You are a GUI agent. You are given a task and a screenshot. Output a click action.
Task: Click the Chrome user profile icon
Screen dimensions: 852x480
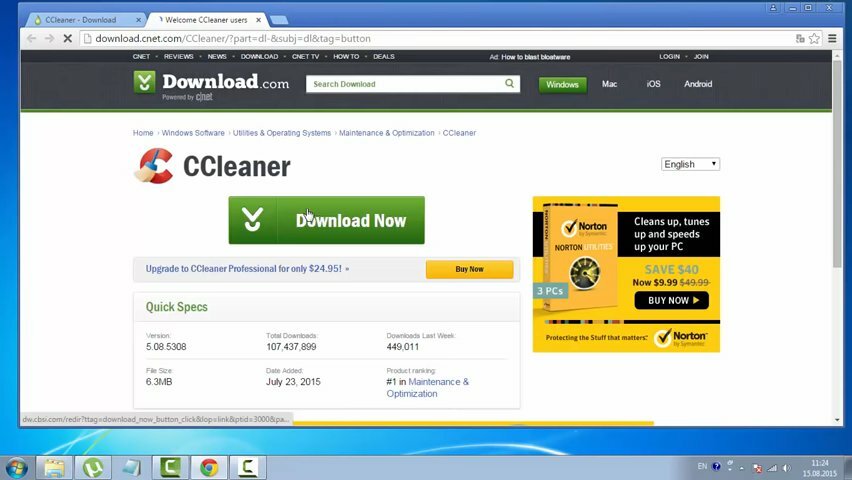tap(773, 8)
